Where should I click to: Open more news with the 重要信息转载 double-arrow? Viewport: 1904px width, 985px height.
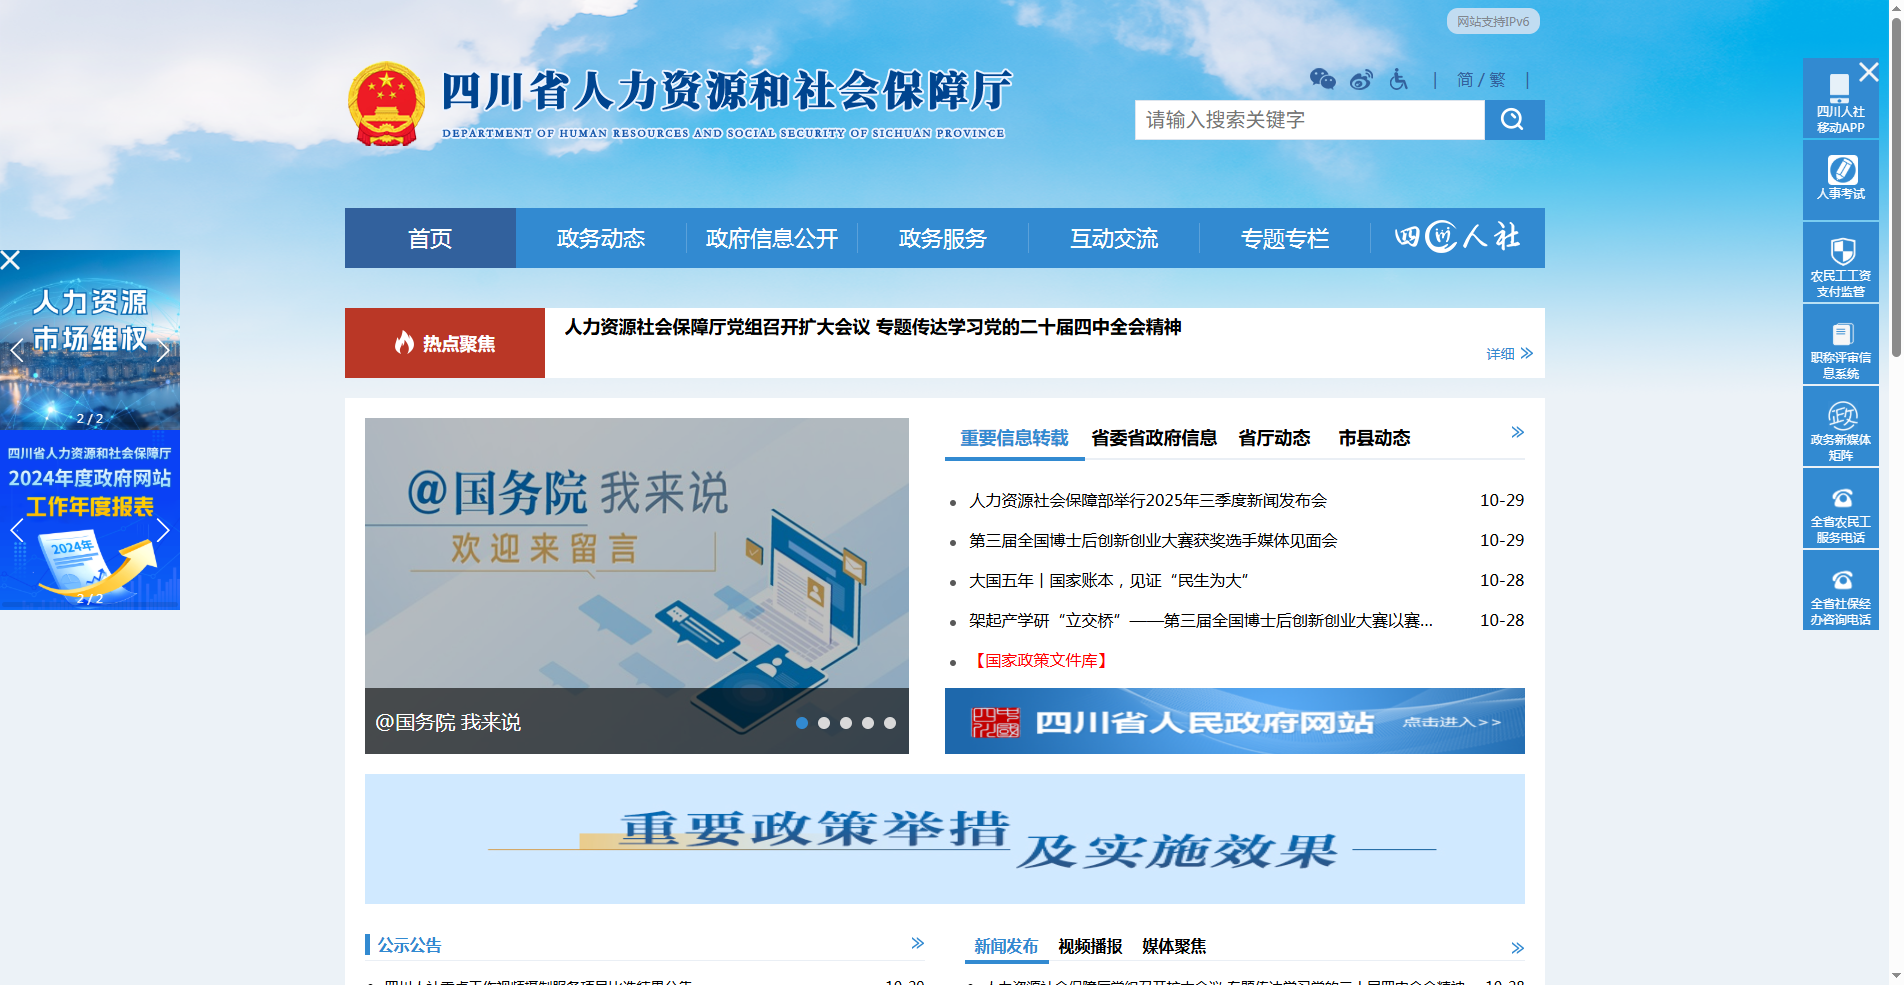point(1516,432)
